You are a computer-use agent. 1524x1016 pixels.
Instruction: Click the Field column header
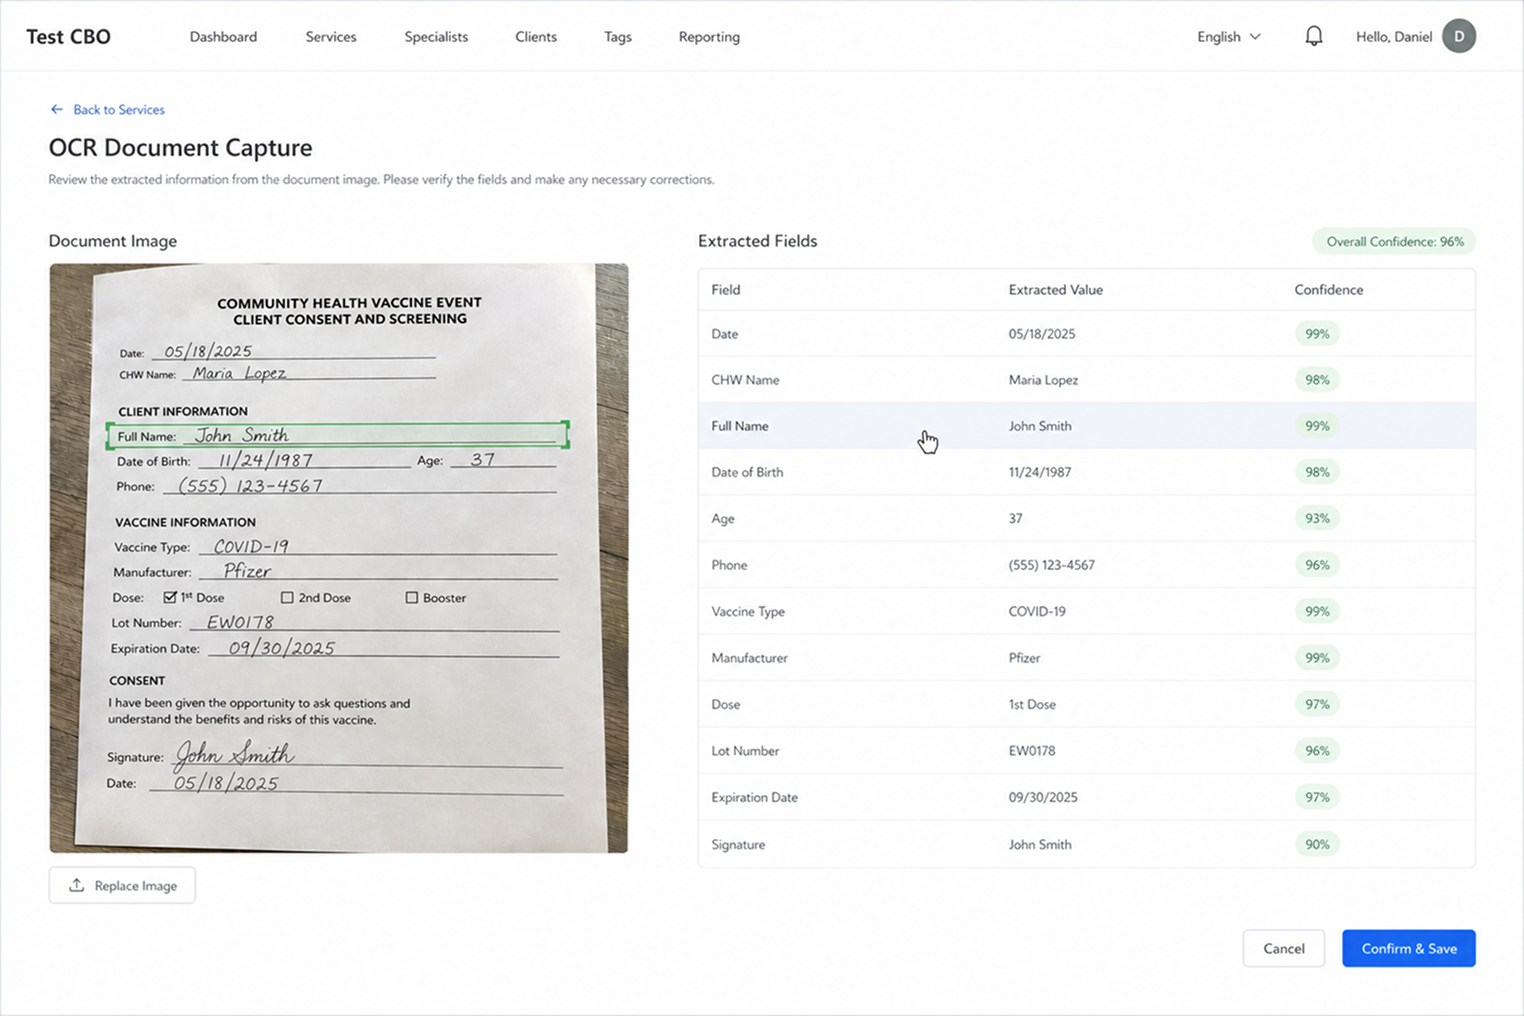(726, 290)
